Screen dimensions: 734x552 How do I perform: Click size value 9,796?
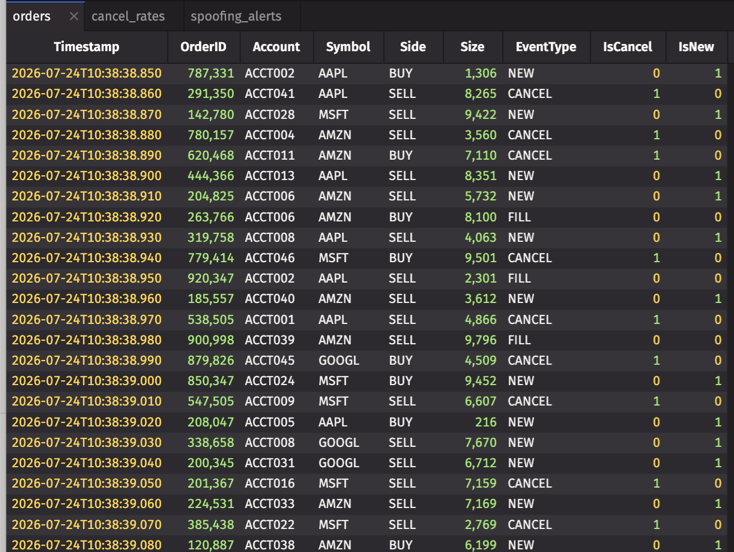click(x=472, y=340)
